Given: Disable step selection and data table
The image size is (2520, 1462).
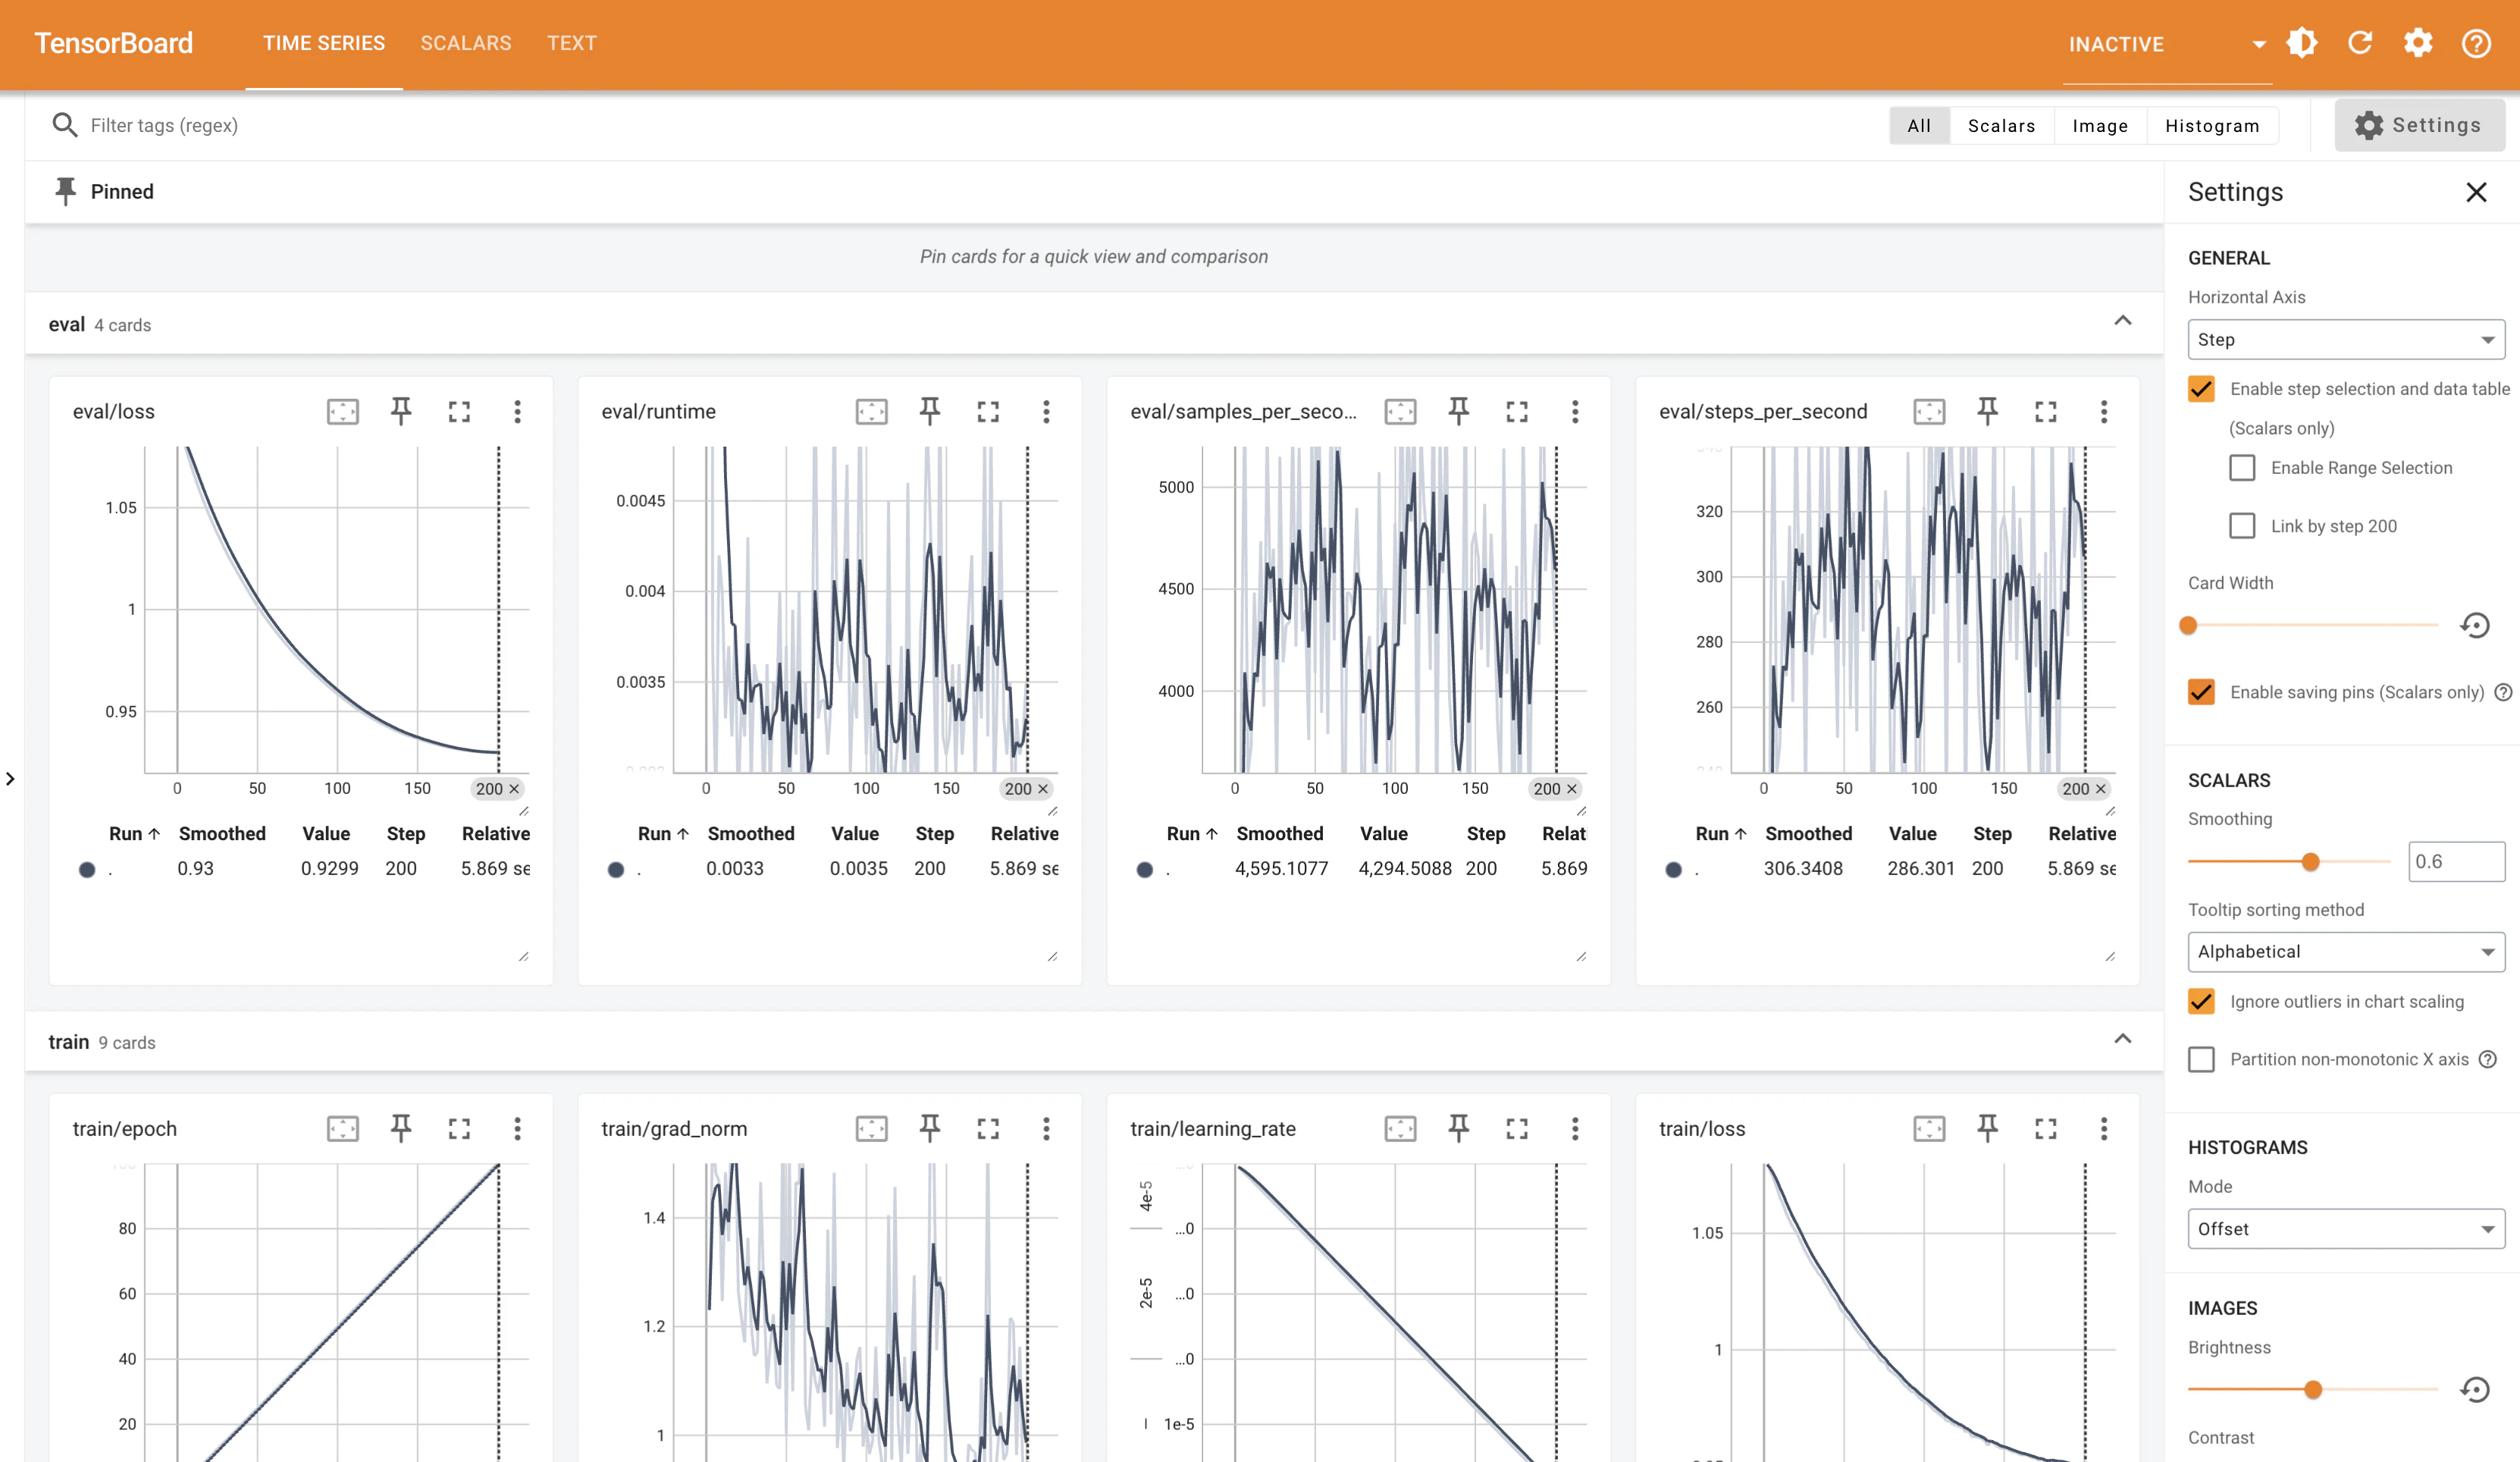Looking at the screenshot, I should (x=2201, y=389).
